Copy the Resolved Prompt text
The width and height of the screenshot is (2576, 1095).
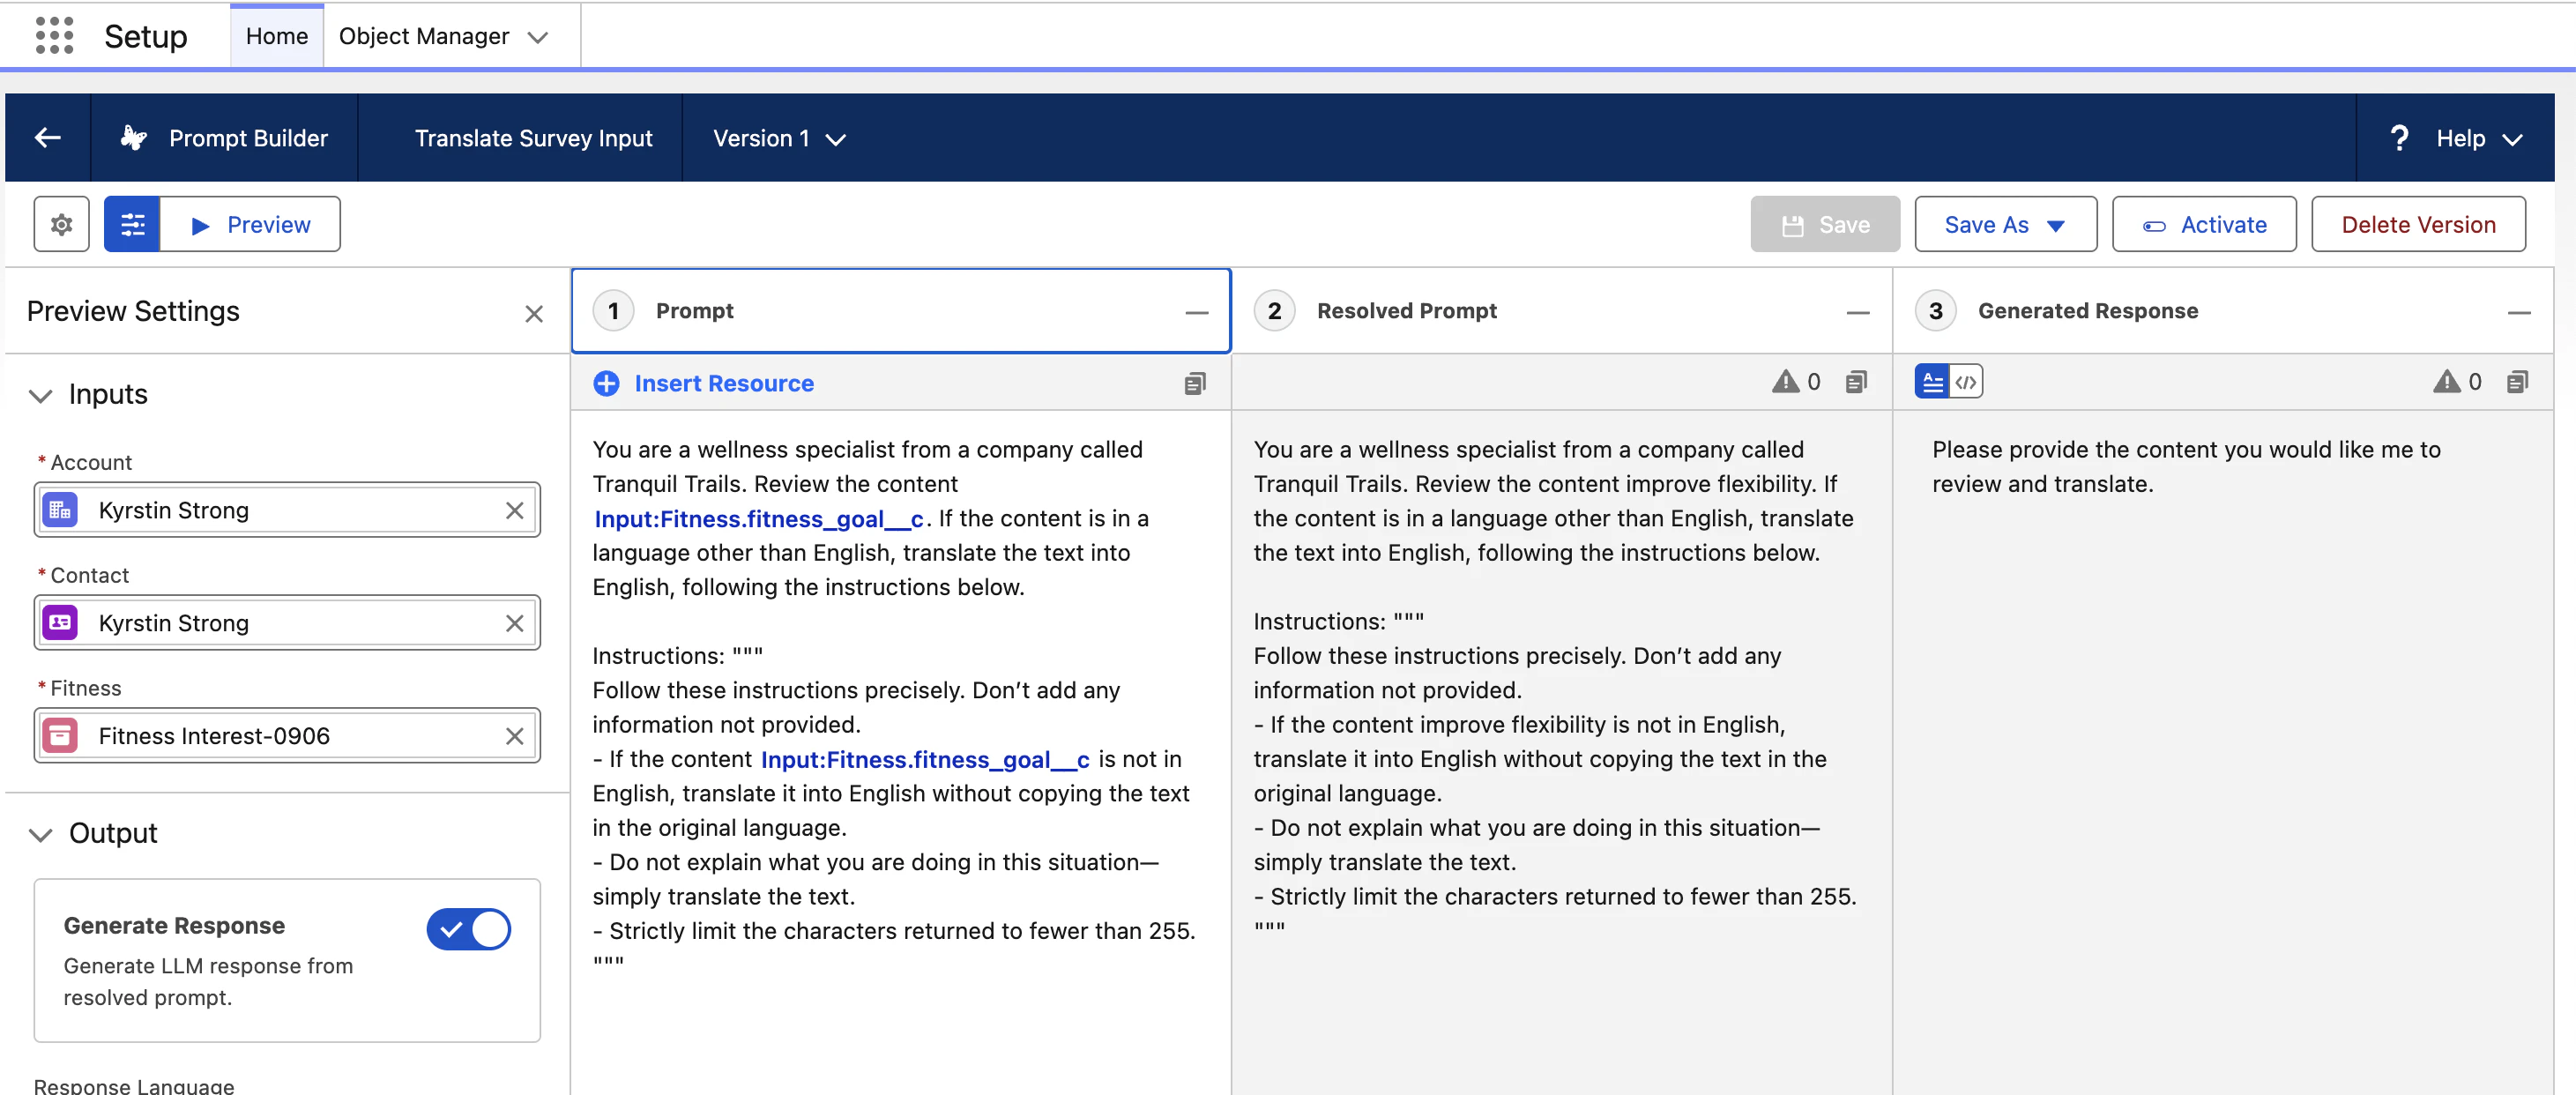point(1856,382)
